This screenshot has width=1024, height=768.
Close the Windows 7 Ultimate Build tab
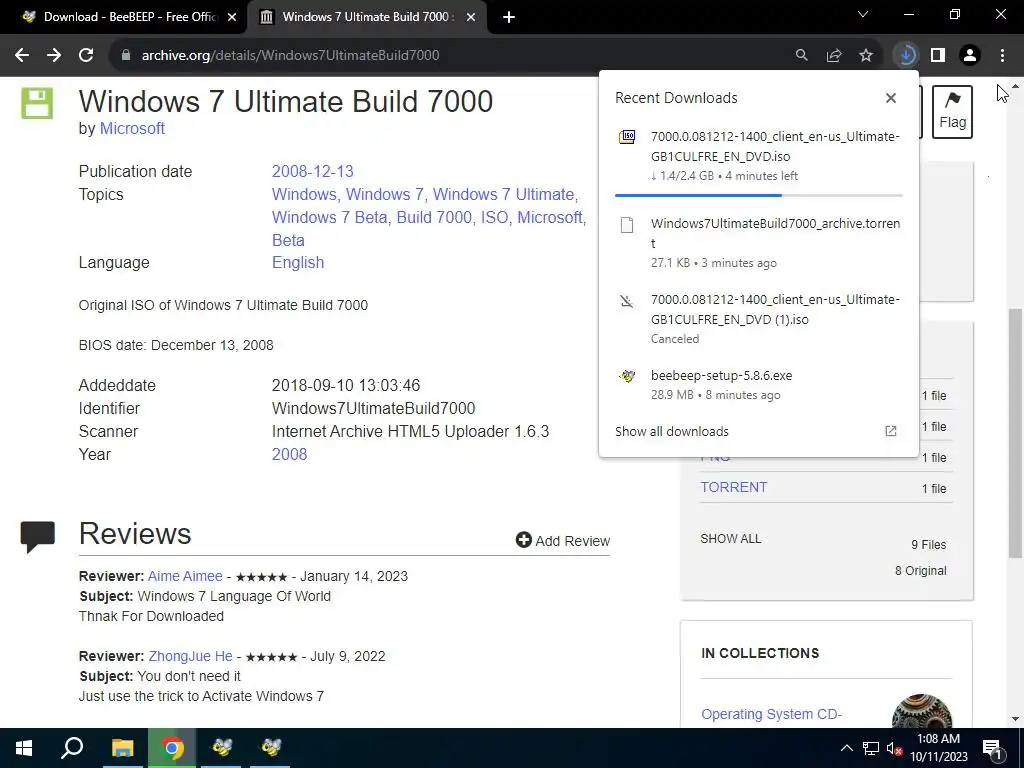click(471, 18)
